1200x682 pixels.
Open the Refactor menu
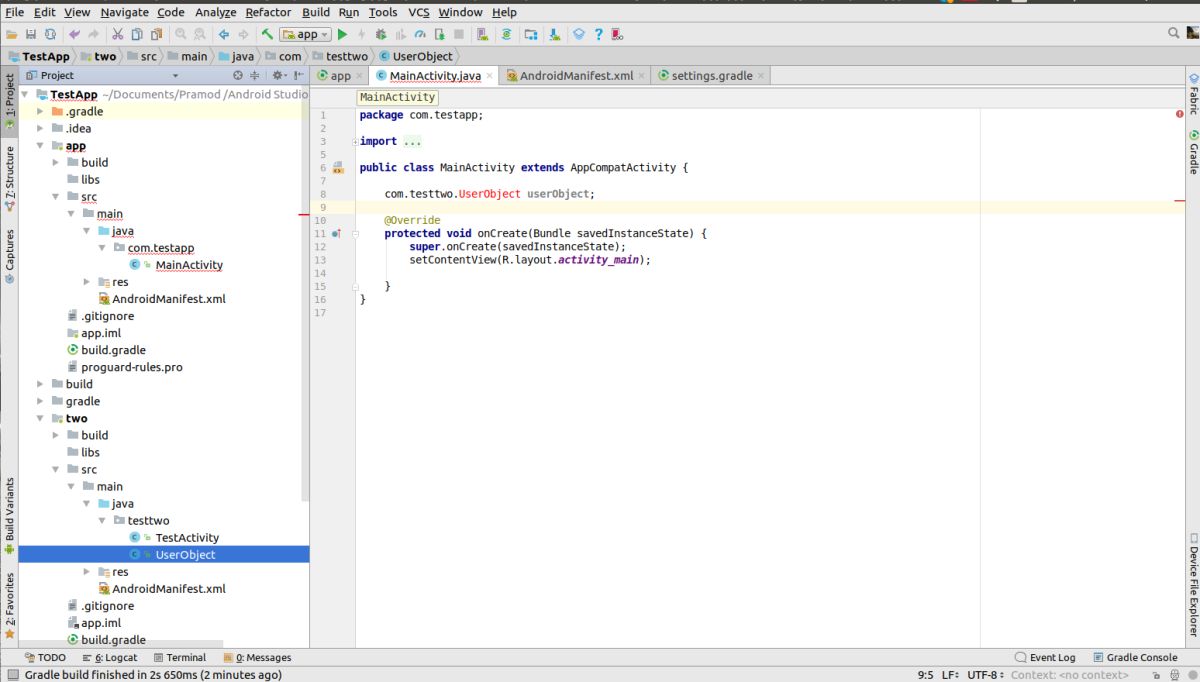coord(268,12)
